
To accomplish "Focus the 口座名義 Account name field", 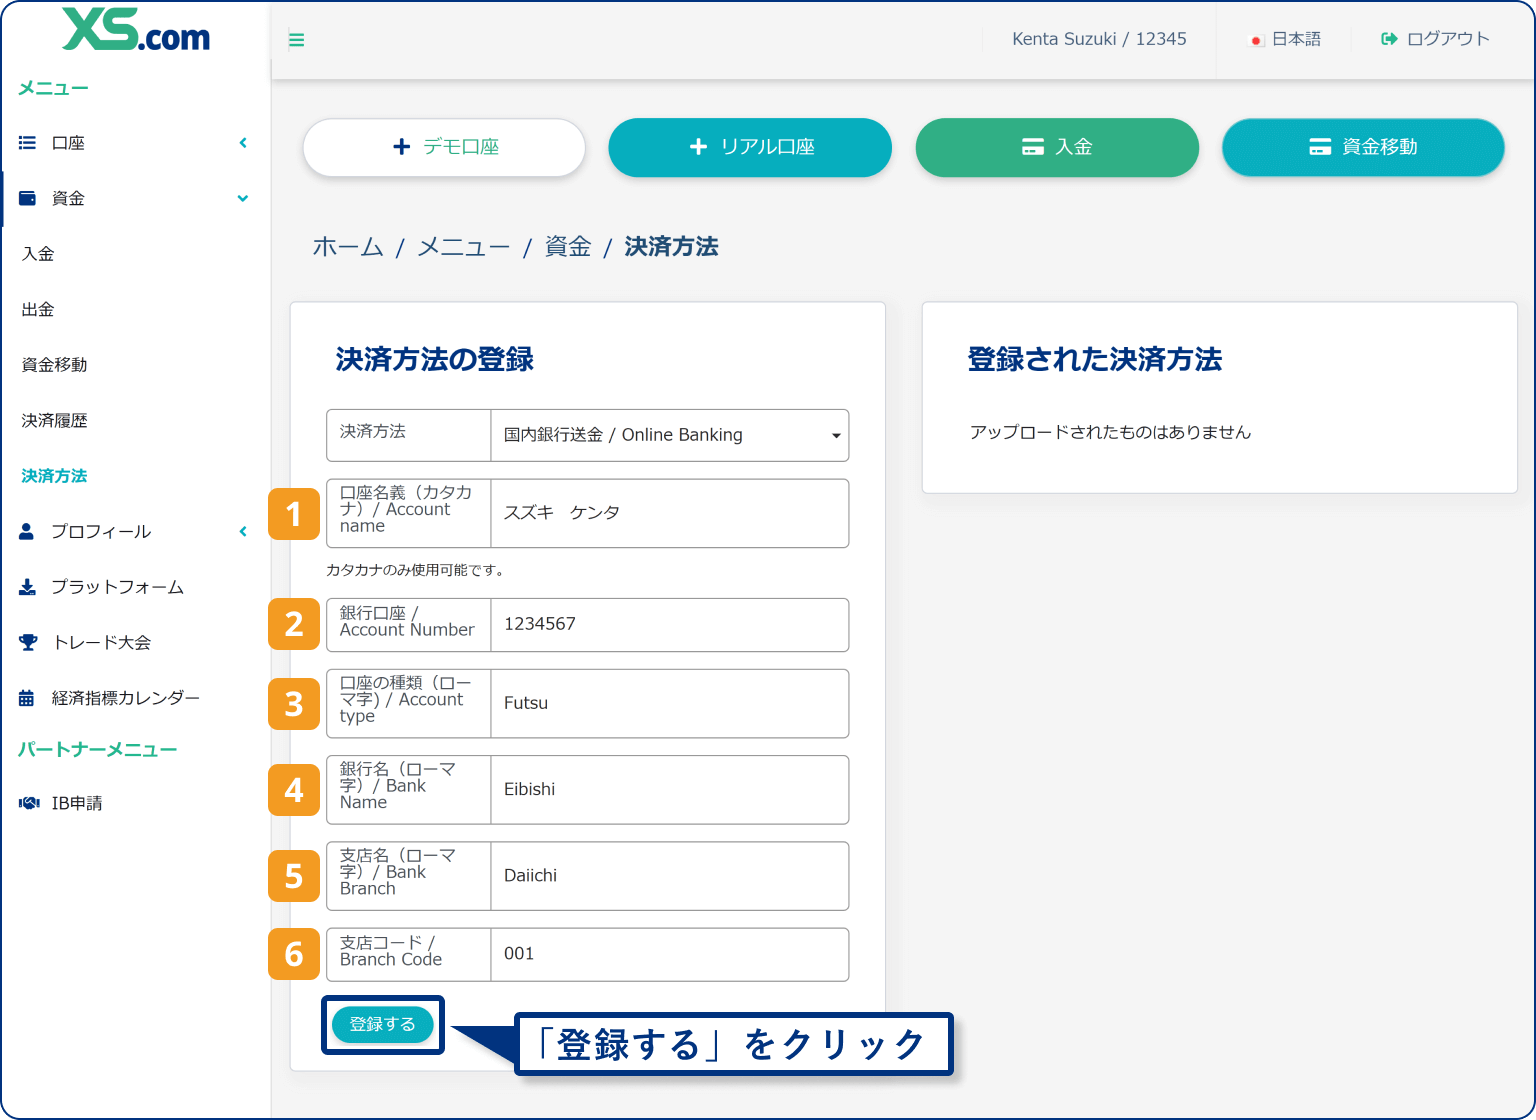I will coord(669,513).
